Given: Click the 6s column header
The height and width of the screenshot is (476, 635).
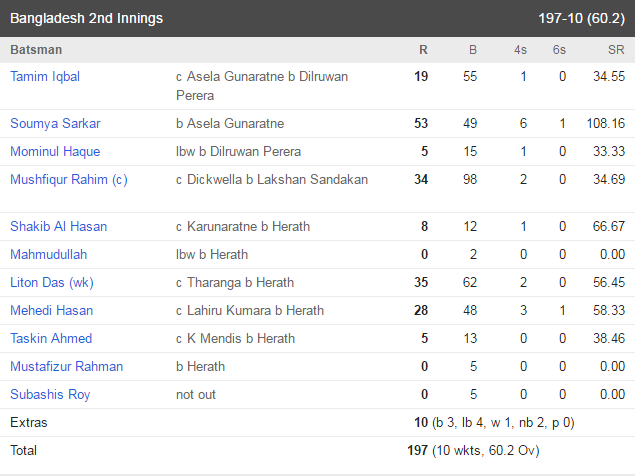Looking at the screenshot, I should [x=559, y=50].
